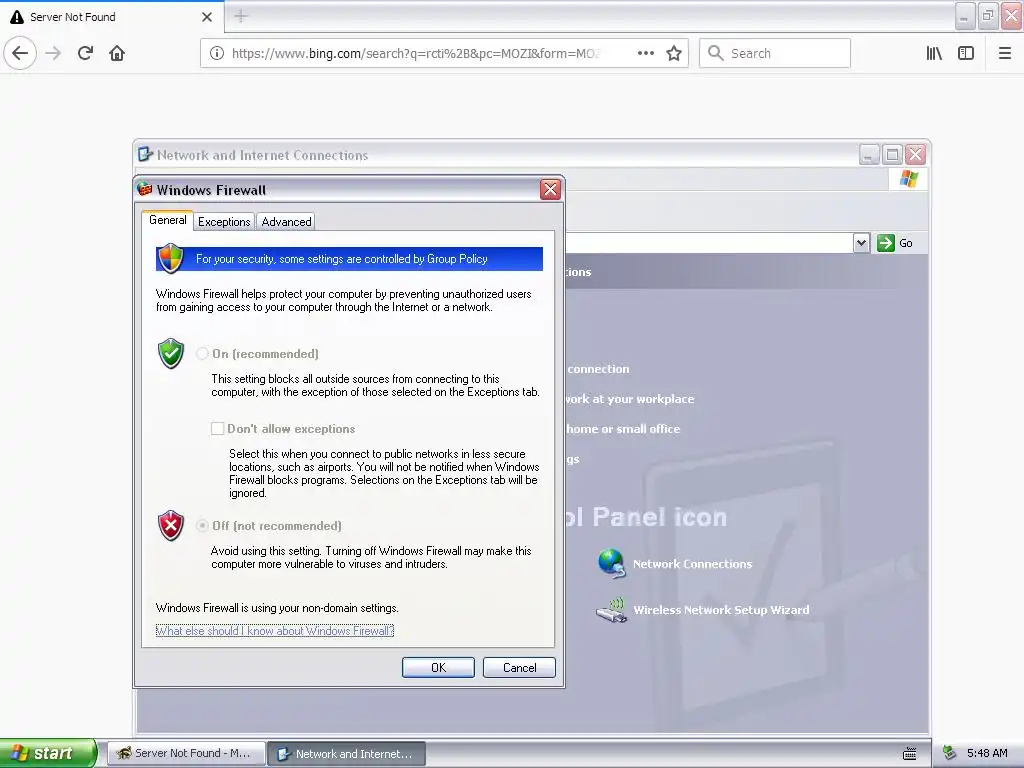Switch to the Advanced tab
Image resolution: width=1024 pixels, height=768 pixels.
point(286,221)
